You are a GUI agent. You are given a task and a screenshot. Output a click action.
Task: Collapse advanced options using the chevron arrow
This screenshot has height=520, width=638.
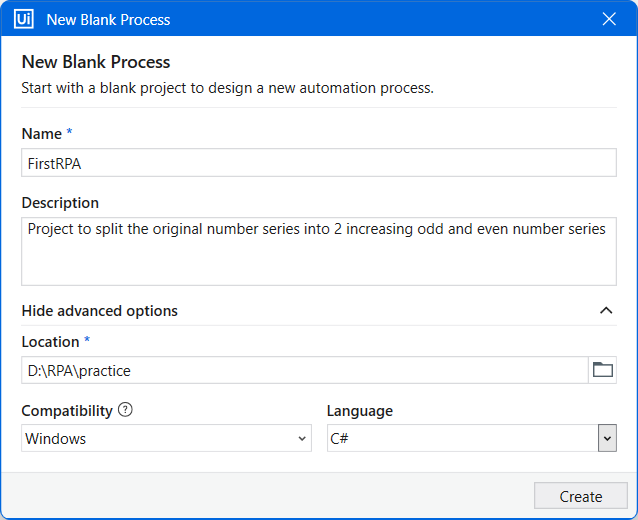pos(606,311)
